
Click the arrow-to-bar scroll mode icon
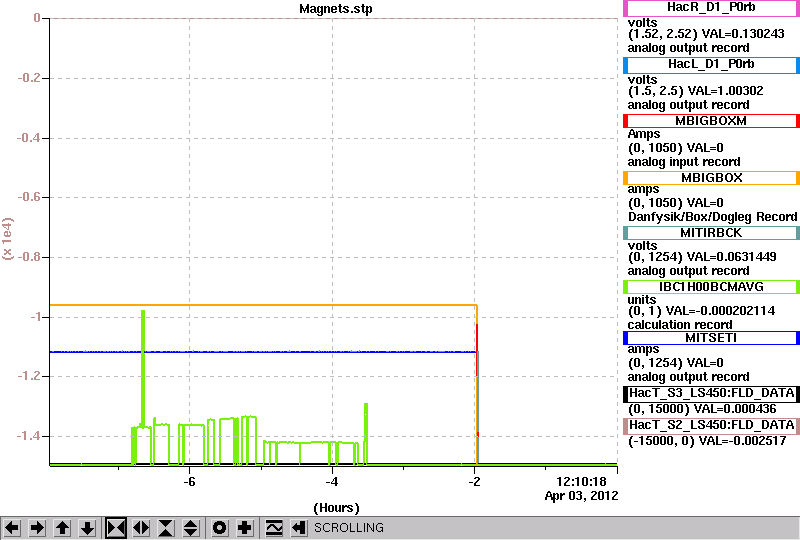point(299,528)
